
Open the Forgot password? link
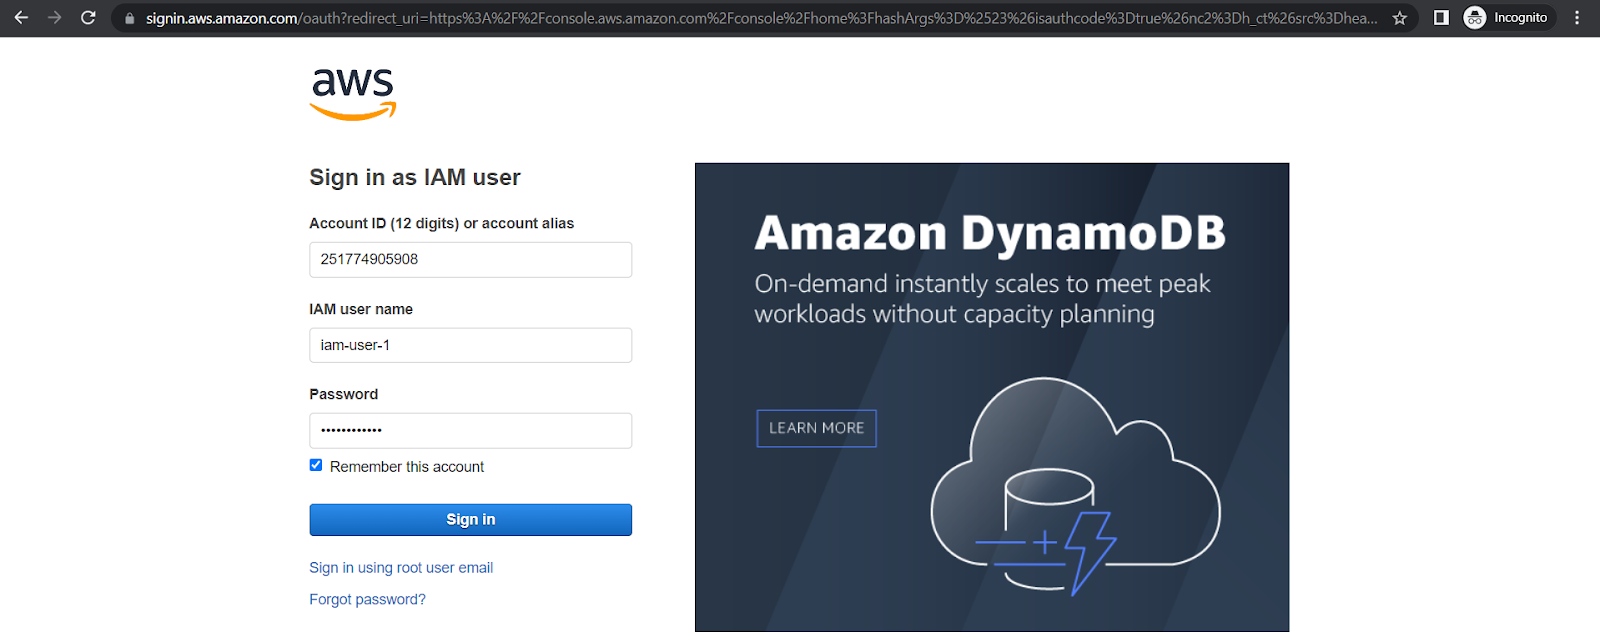[x=367, y=600]
